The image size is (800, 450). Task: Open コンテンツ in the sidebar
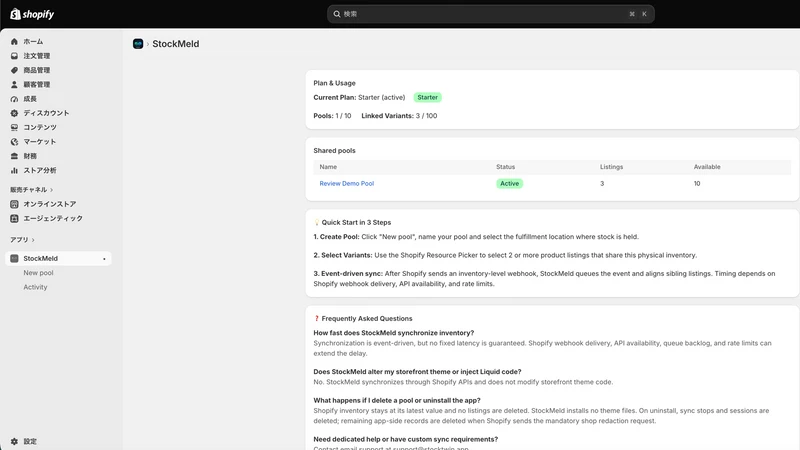click(40, 127)
